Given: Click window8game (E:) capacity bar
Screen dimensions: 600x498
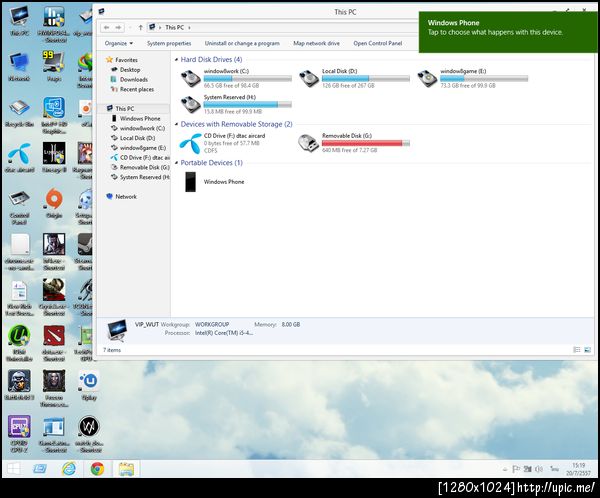Looking at the screenshot, I should 484,78.
